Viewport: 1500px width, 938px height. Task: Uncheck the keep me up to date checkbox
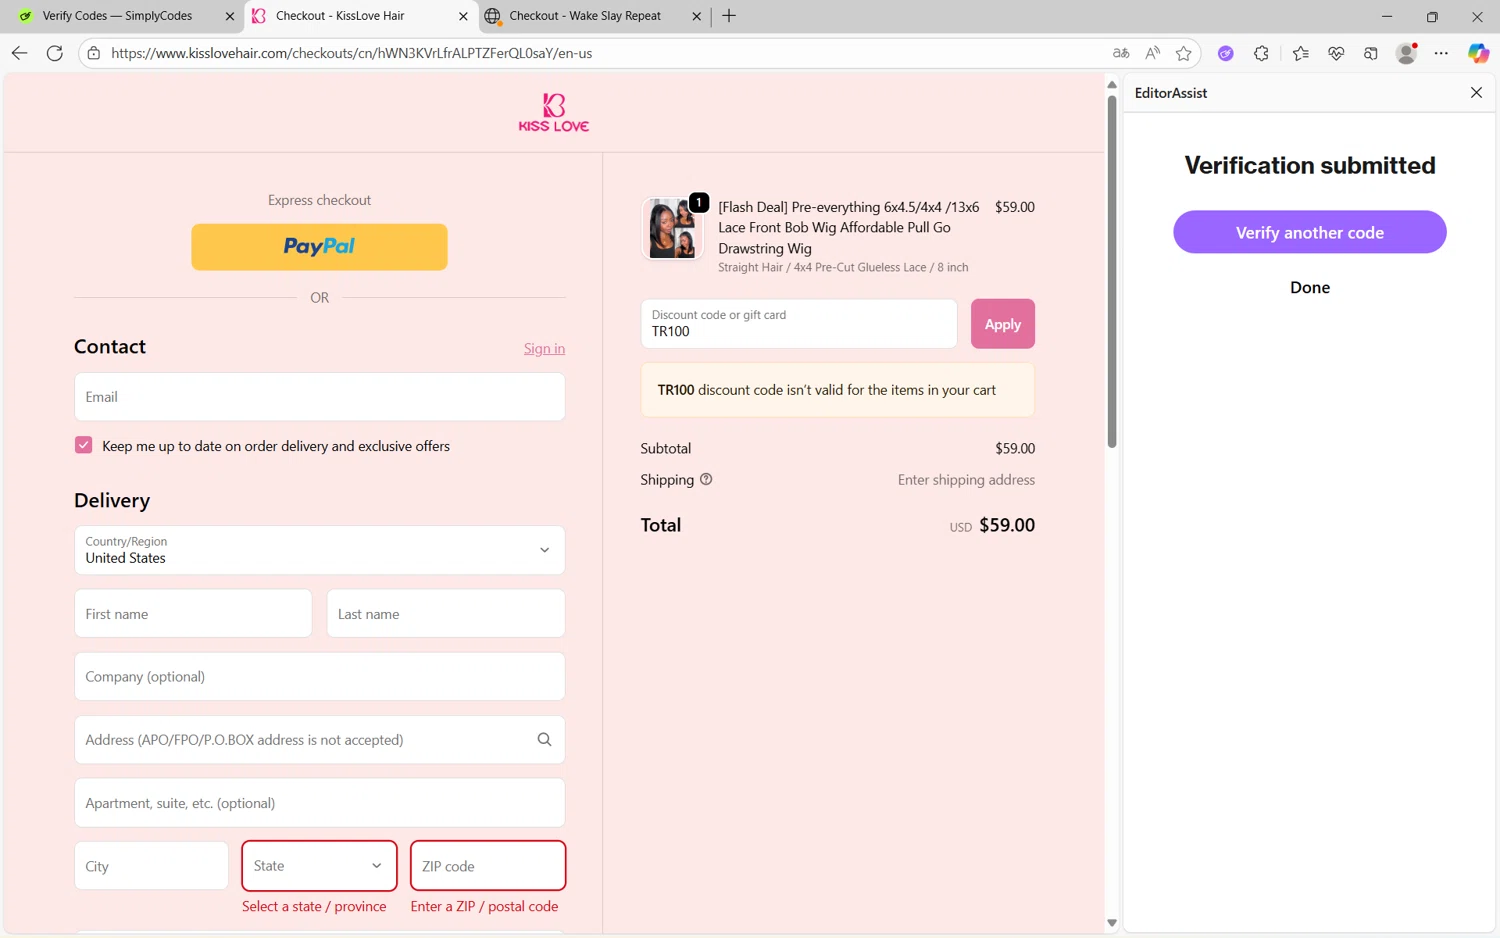pyautogui.click(x=83, y=445)
